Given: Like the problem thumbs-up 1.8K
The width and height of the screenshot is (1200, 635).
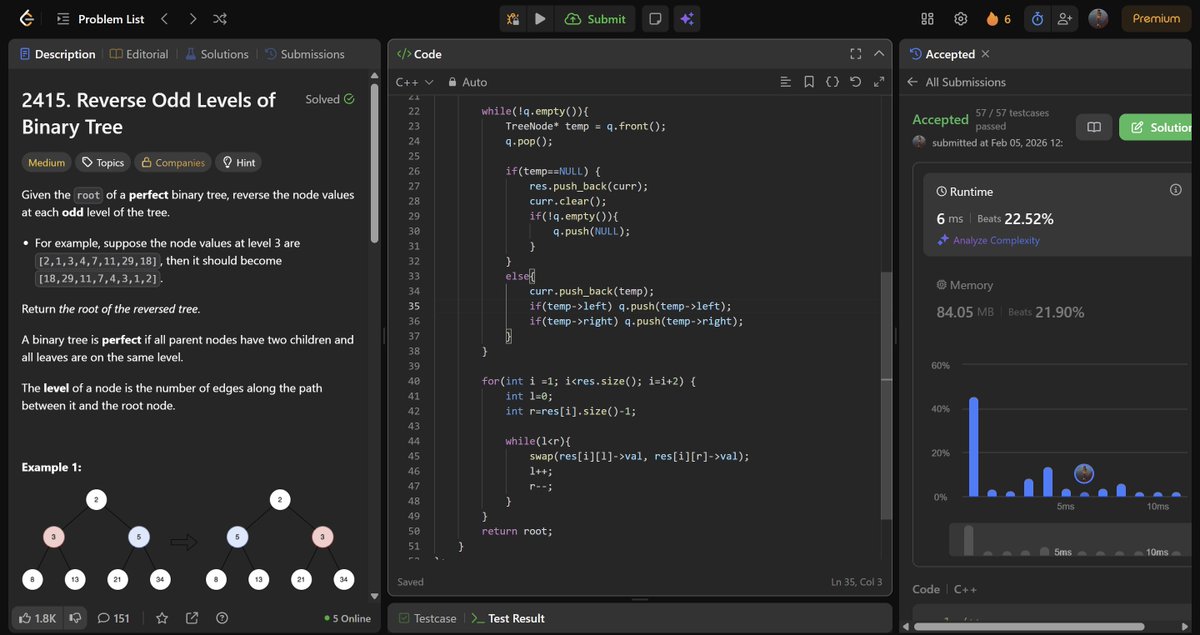Looking at the screenshot, I should coord(37,618).
